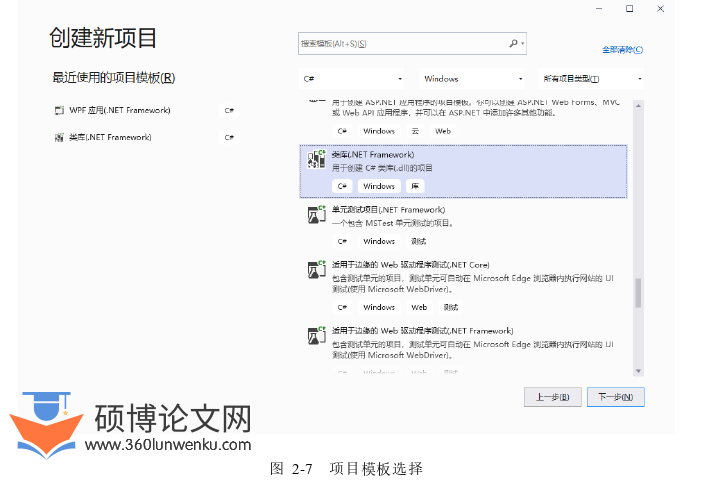Click the Web 驱动程序测试(.NET Framework) flask icon
The height and width of the screenshot is (482, 715).
pos(317,336)
